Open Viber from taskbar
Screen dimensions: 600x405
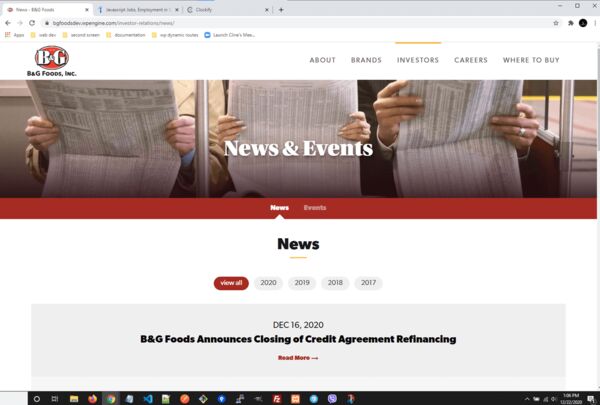(332, 399)
